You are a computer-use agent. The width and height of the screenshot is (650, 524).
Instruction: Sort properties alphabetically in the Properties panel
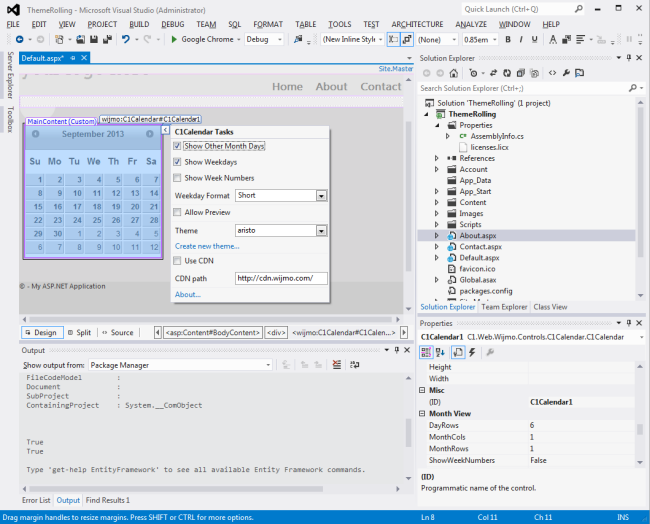[442, 352]
